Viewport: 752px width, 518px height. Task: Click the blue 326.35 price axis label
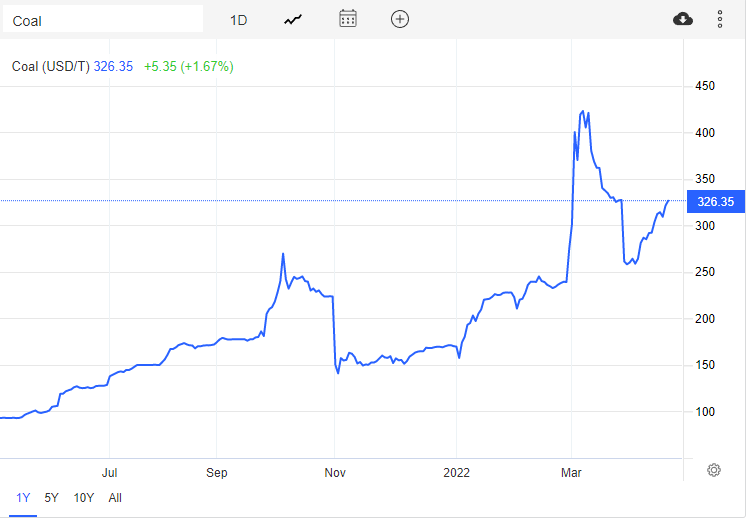pyautogui.click(x=715, y=201)
